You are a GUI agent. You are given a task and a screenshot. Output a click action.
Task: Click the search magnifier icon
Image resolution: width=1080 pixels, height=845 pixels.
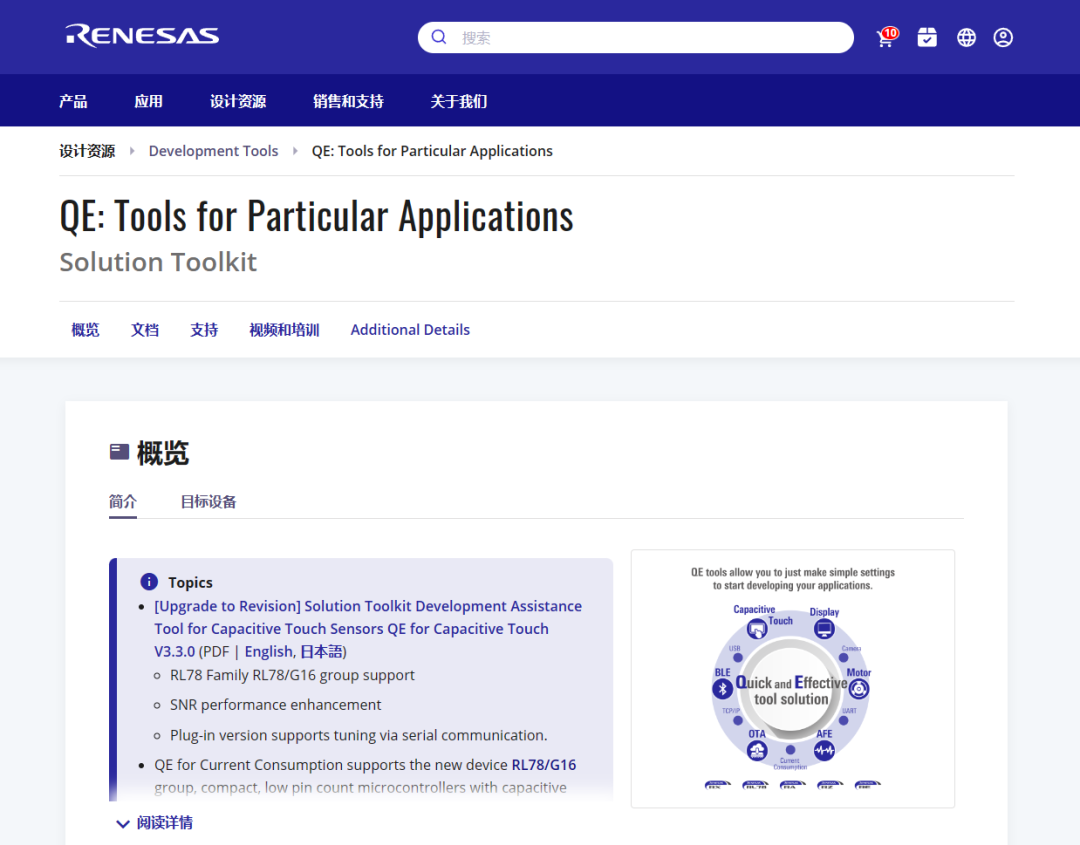pyautogui.click(x=439, y=37)
